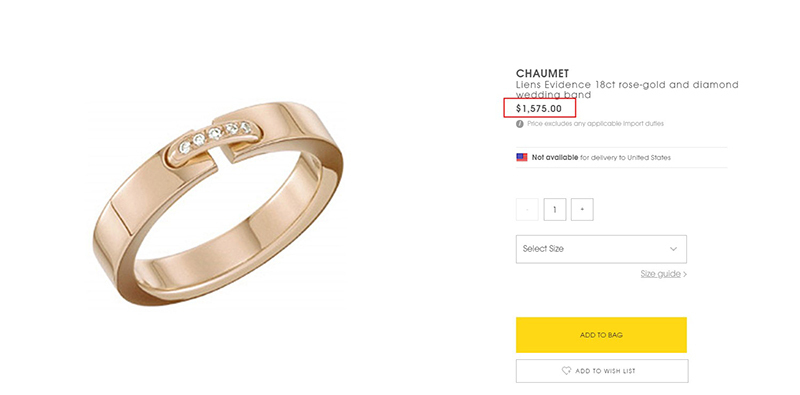This screenshot has width=800, height=395.
Task: Click the 'Not available' delivery notice
Action: [555, 158]
